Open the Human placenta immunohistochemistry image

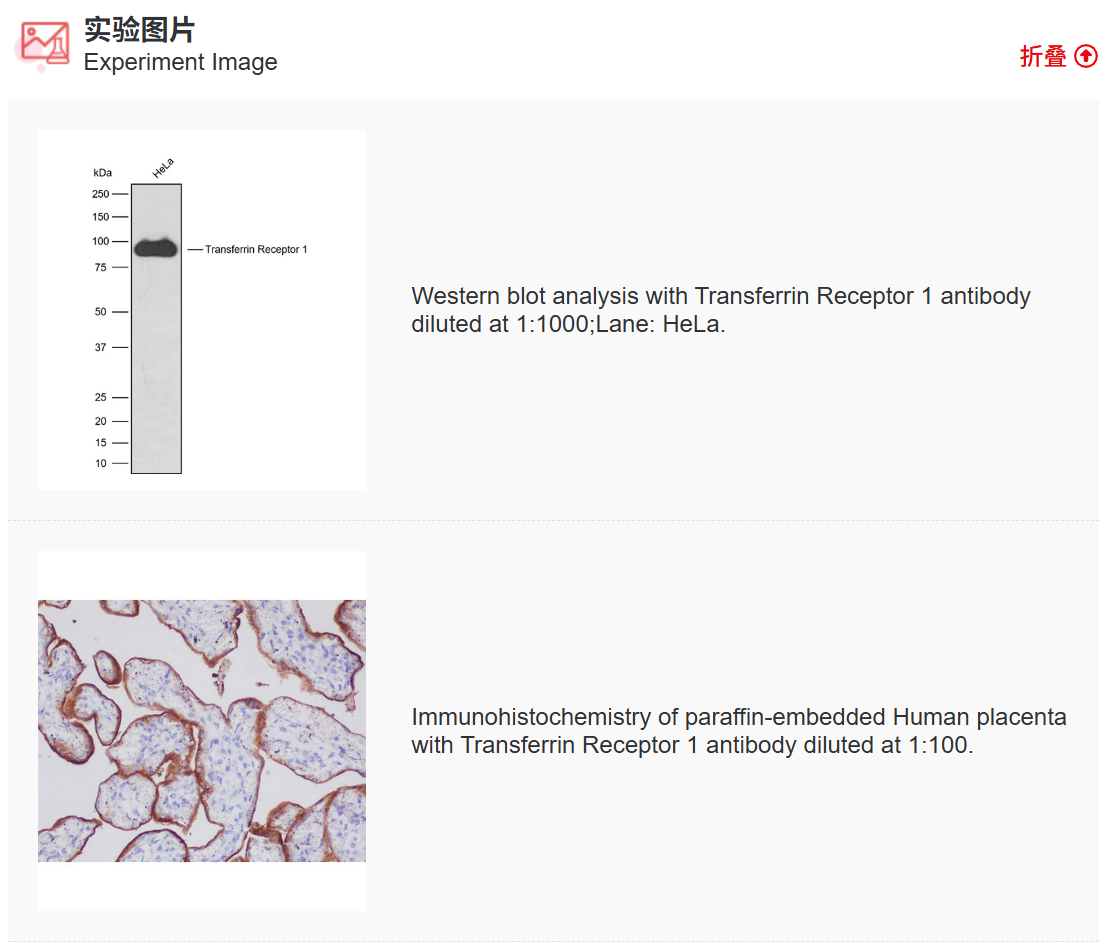[x=200, y=730]
